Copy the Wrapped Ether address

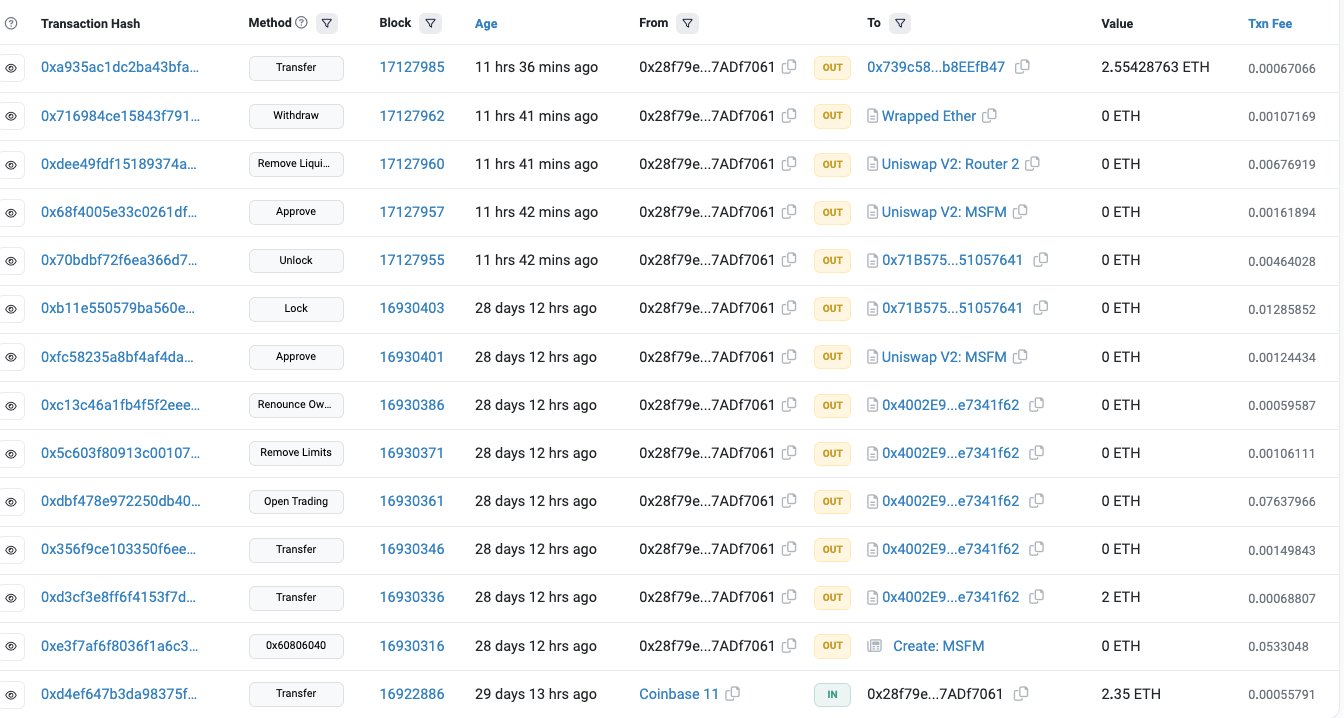pyautogui.click(x=989, y=116)
